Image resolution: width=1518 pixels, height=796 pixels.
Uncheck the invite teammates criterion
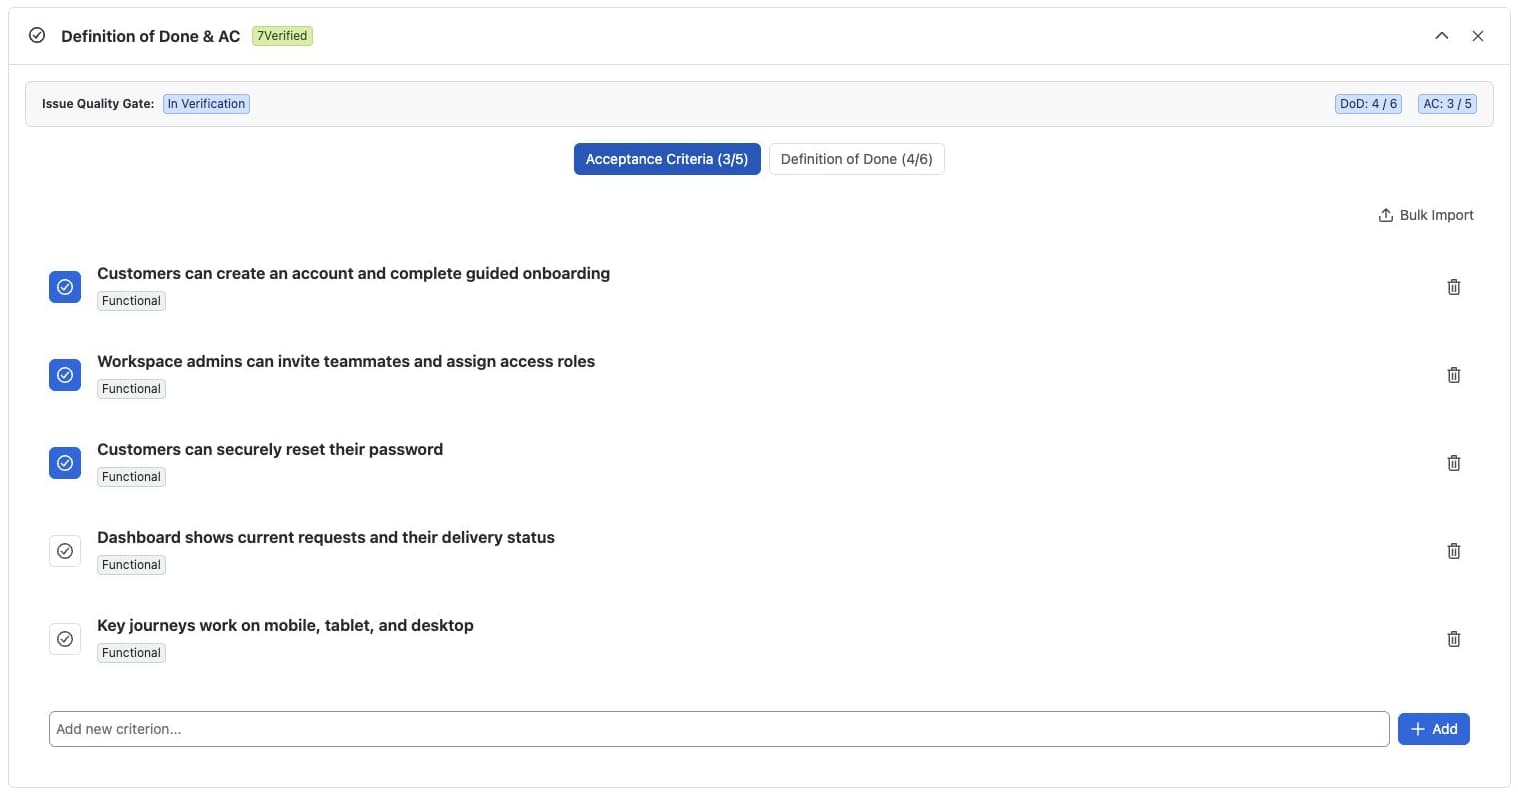65,375
